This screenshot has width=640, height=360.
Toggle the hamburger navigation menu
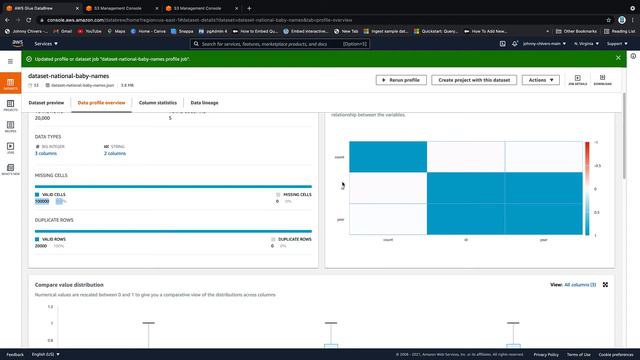11,61
